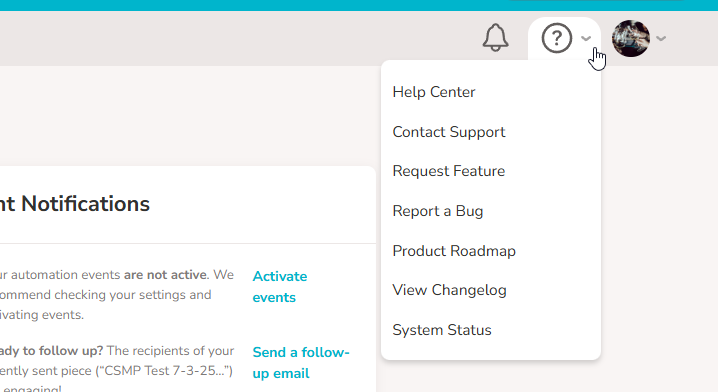Image resolution: width=718 pixels, height=392 pixels.
Task: Open the notifications bell icon
Action: pos(495,38)
